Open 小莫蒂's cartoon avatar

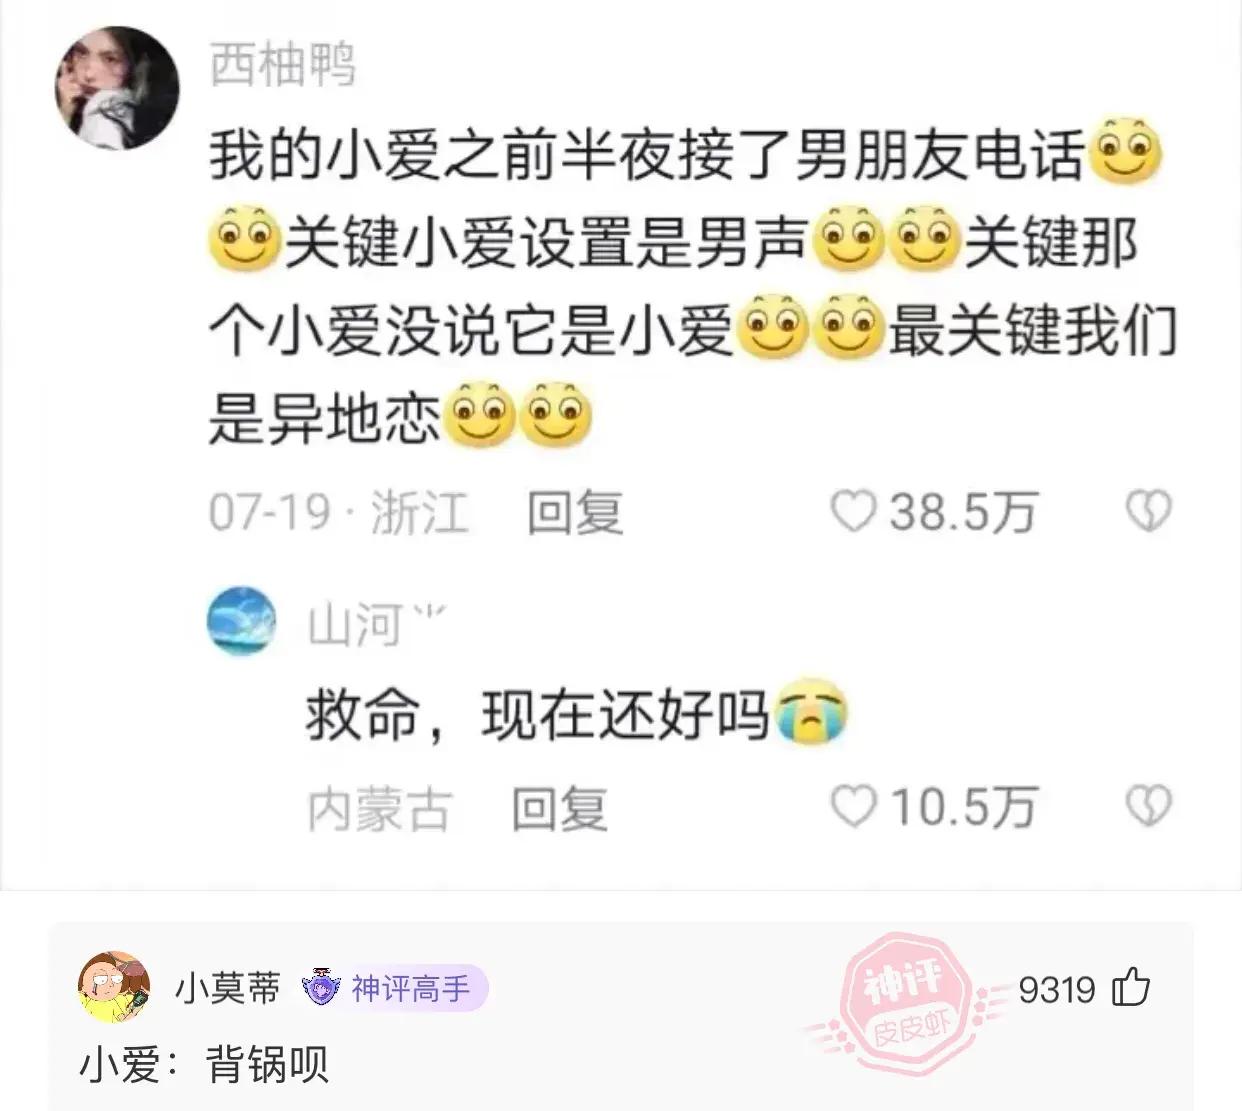click(x=114, y=987)
